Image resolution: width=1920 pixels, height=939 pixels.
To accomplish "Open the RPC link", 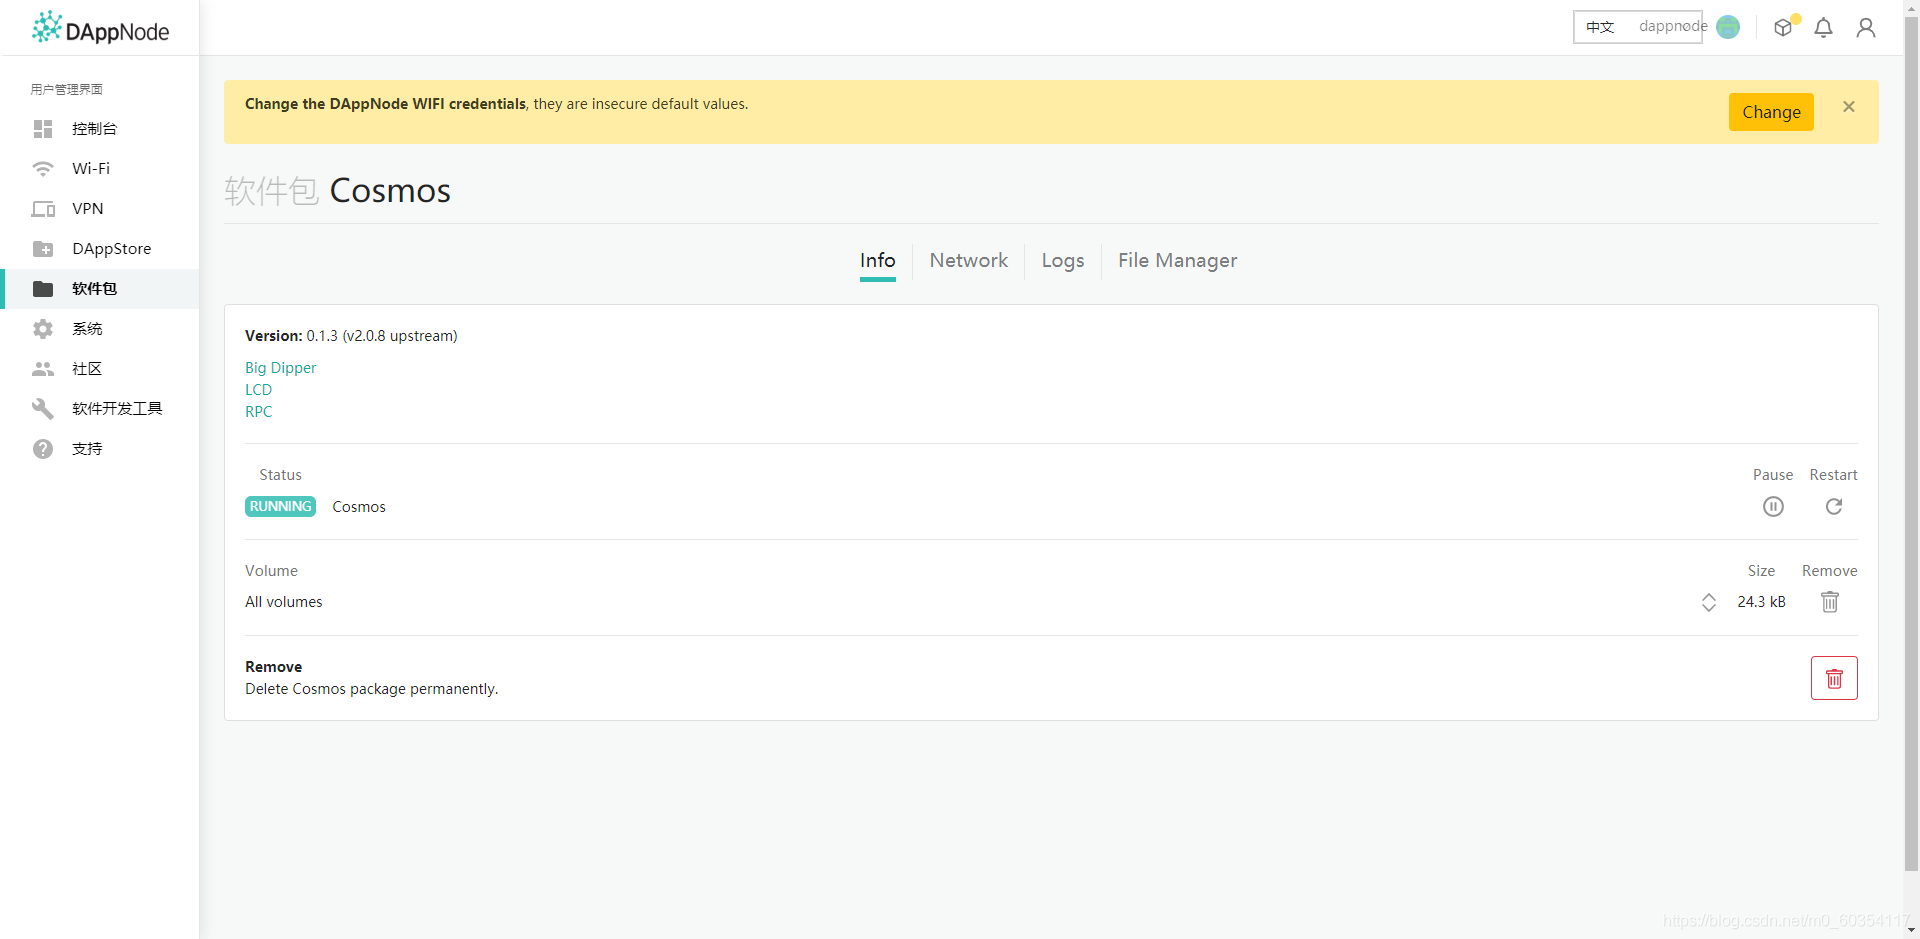I will pos(258,412).
